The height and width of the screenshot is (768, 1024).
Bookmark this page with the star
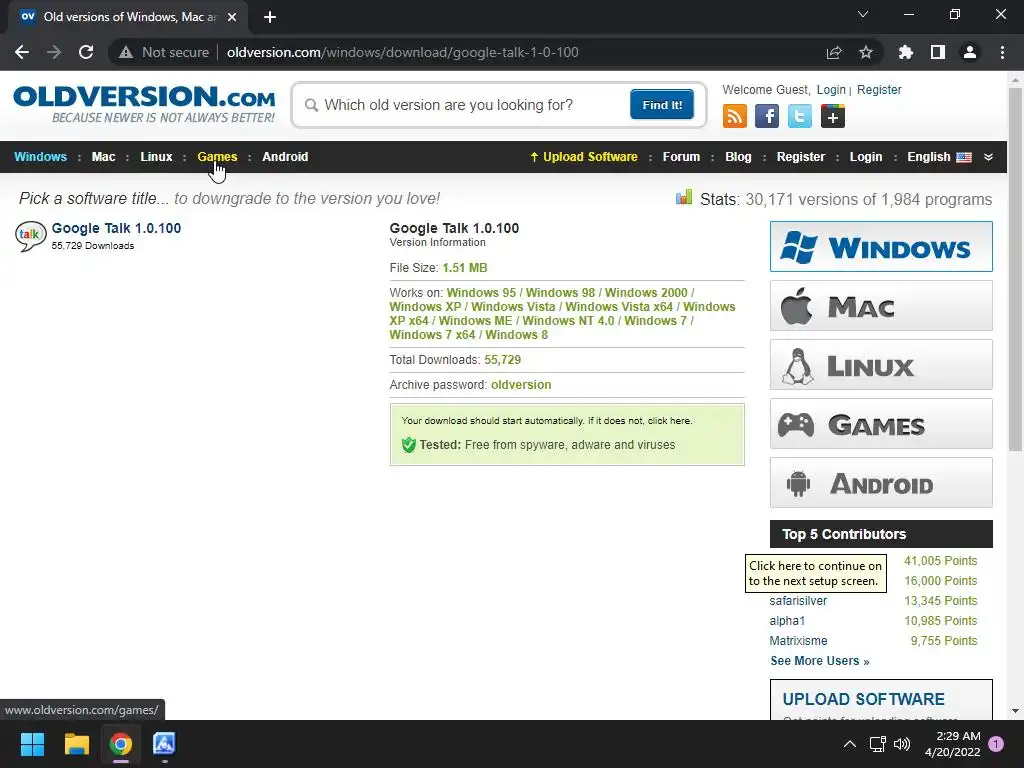click(866, 52)
